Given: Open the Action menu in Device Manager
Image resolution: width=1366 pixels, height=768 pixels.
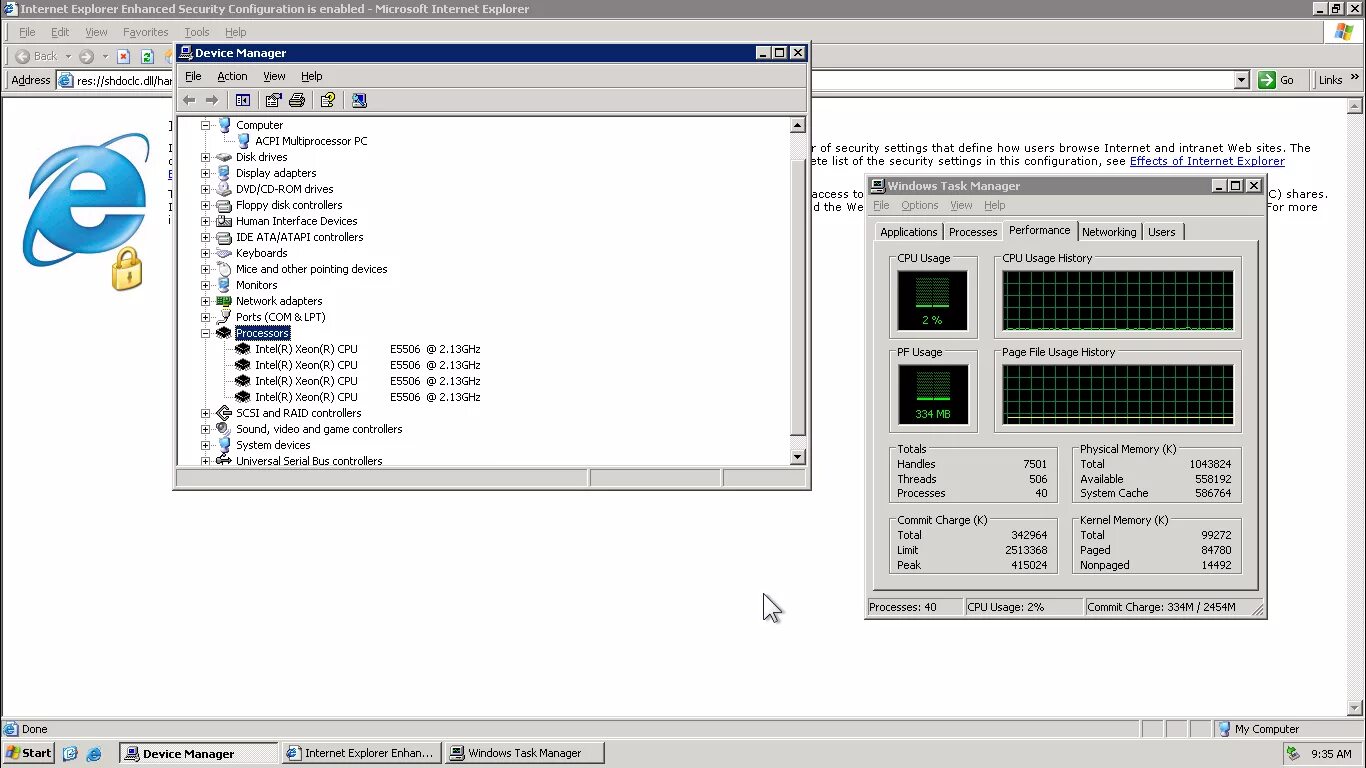Looking at the screenshot, I should pyautogui.click(x=232, y=76).
